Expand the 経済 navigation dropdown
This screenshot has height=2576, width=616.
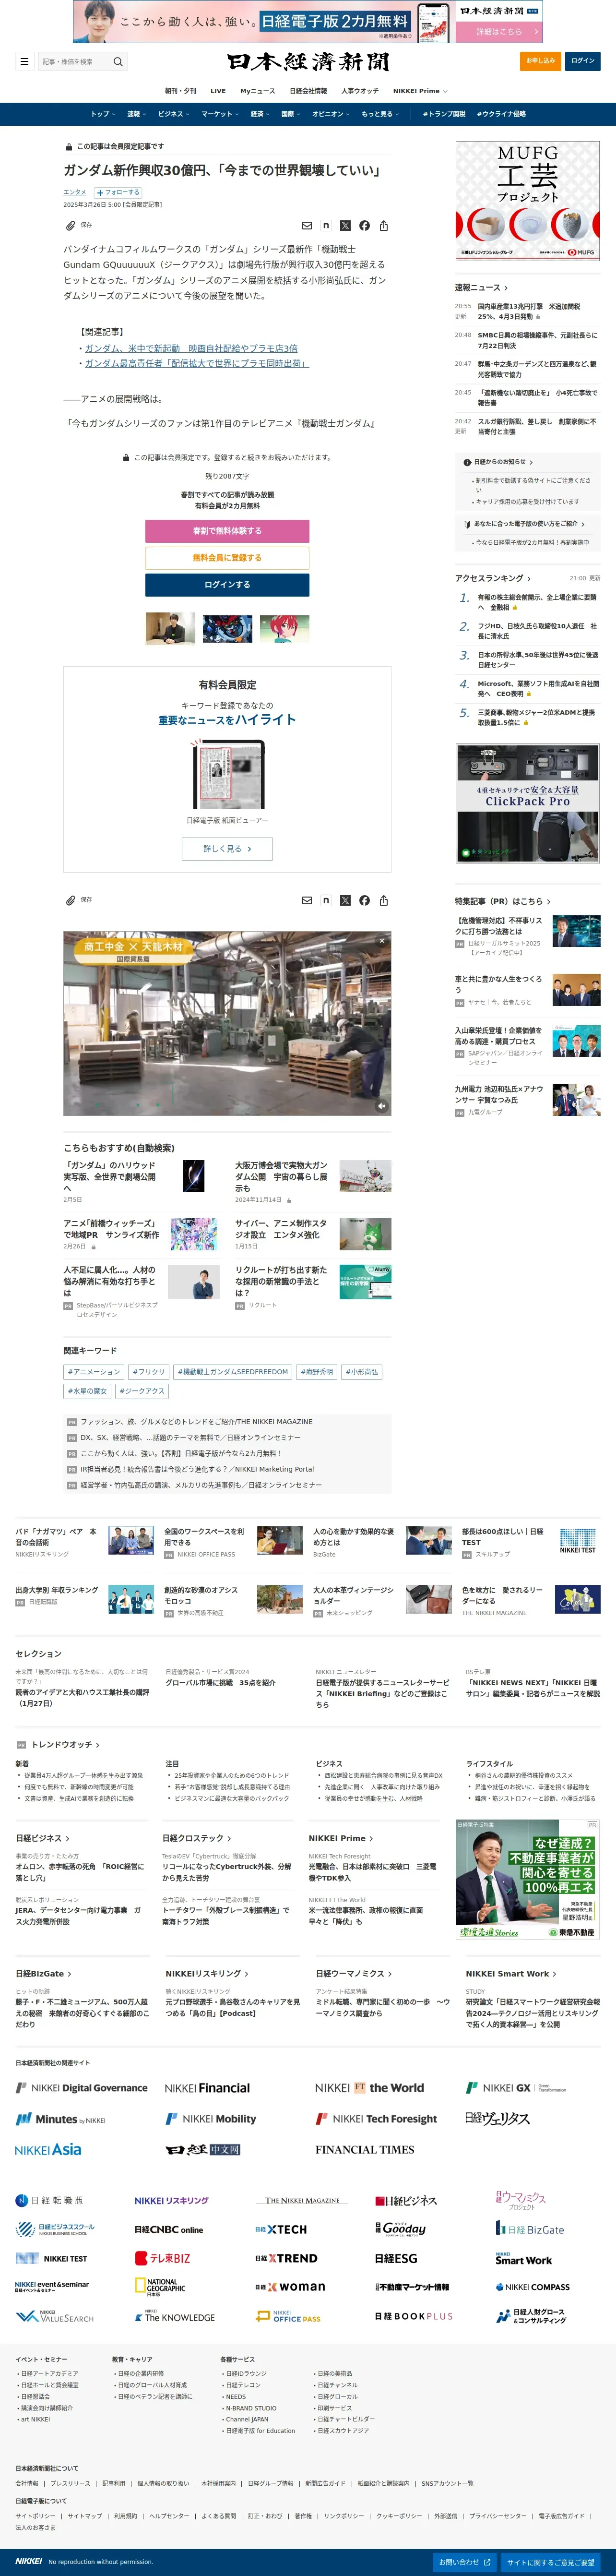(260, 114)
